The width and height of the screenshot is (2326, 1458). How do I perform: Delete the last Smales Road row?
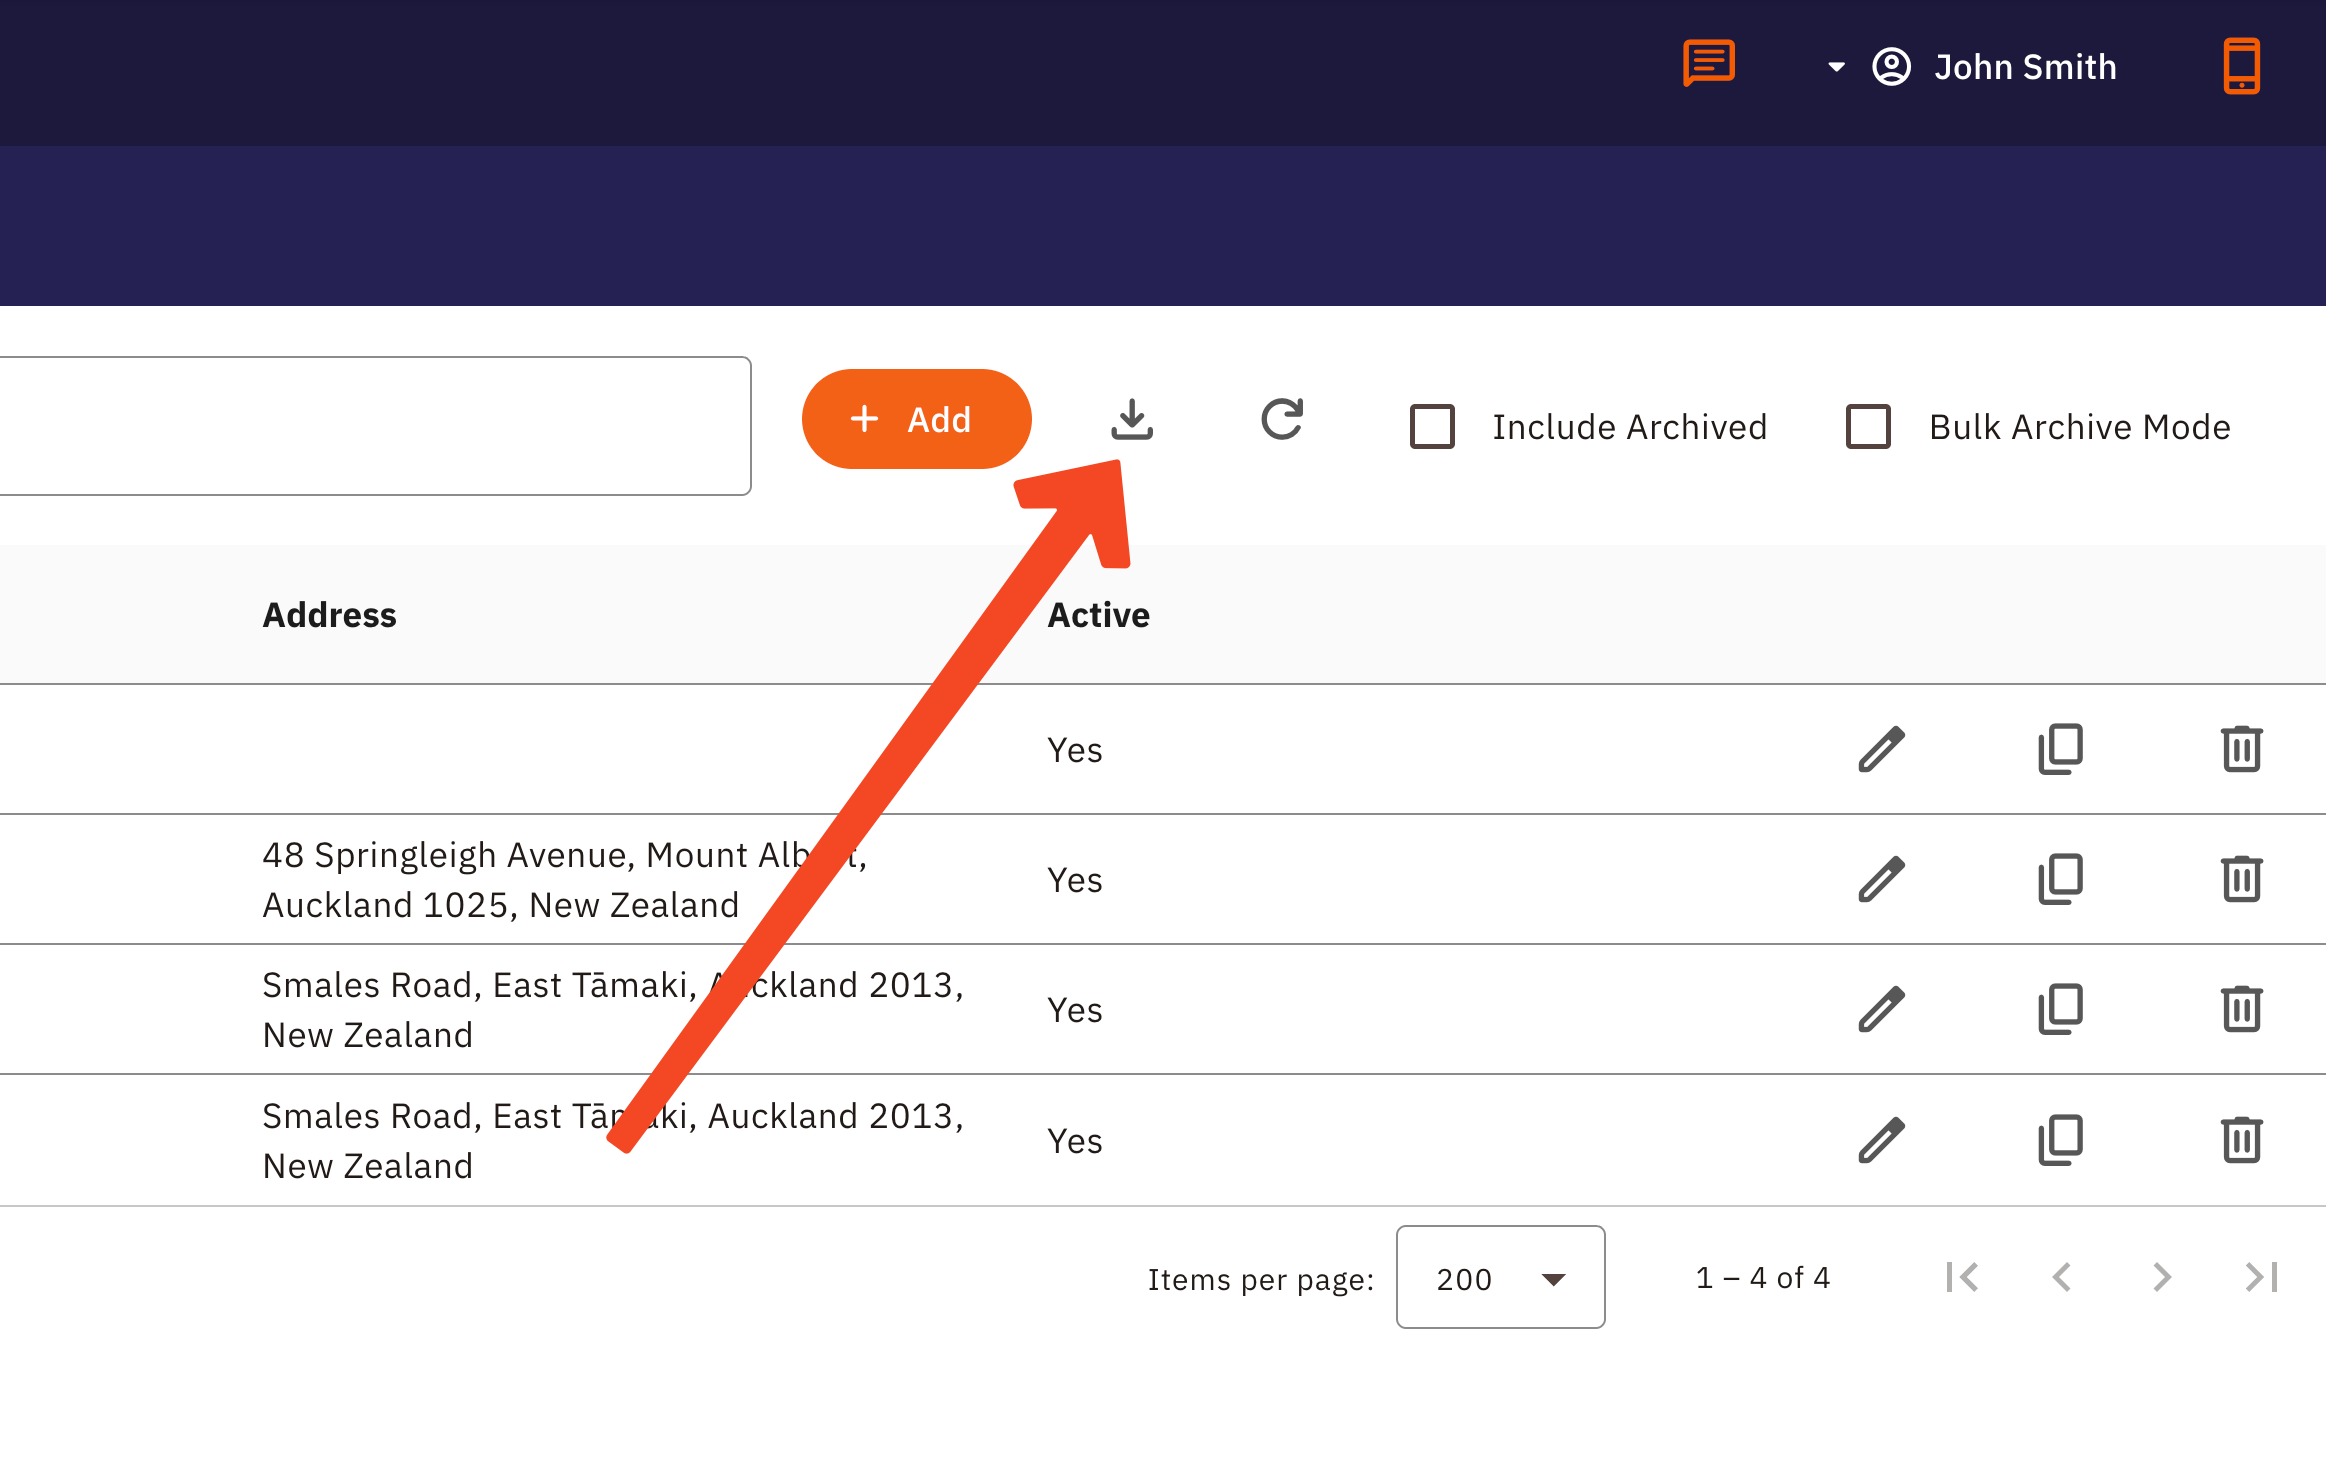coord(2241,1140)
